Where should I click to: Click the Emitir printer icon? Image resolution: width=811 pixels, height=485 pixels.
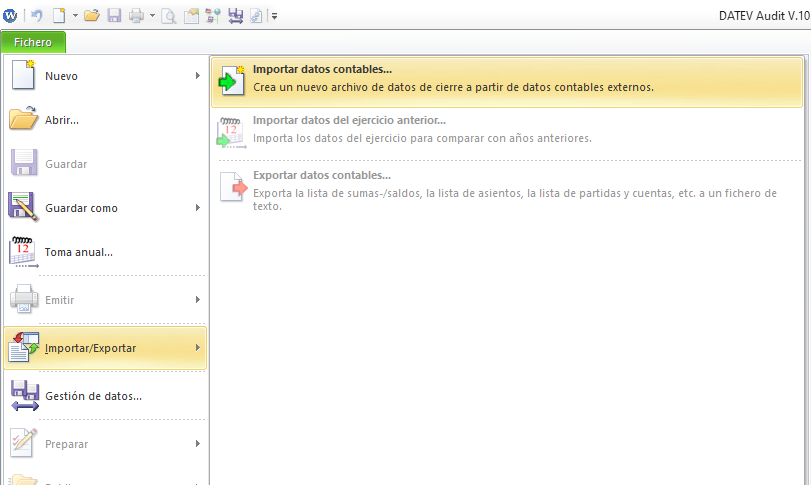tap(24, 299)
